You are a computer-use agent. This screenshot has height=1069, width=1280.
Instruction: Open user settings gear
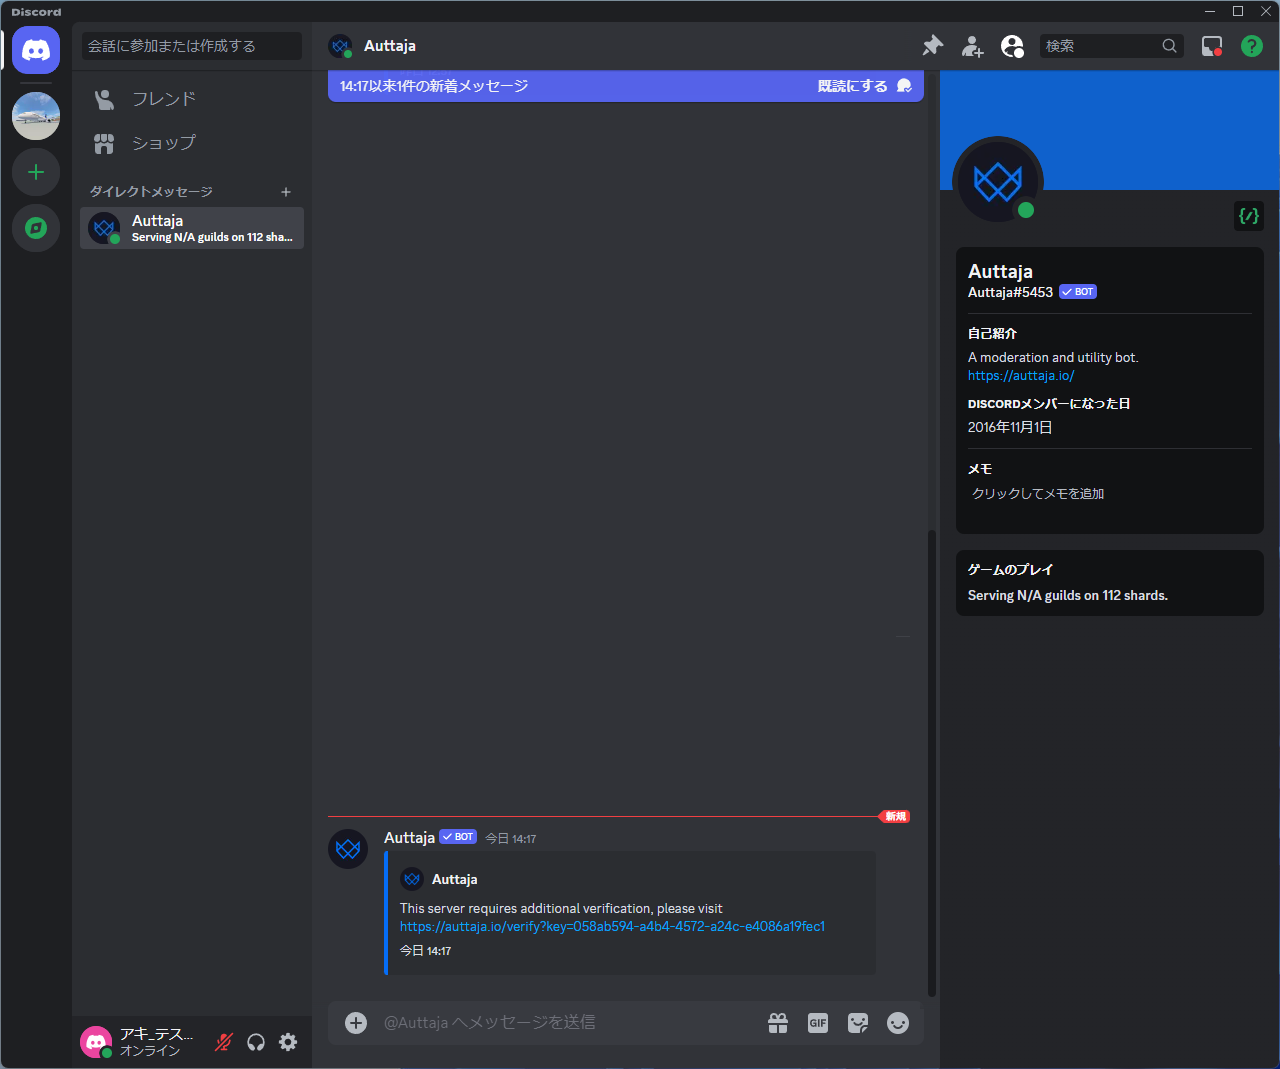(288, 1042)
